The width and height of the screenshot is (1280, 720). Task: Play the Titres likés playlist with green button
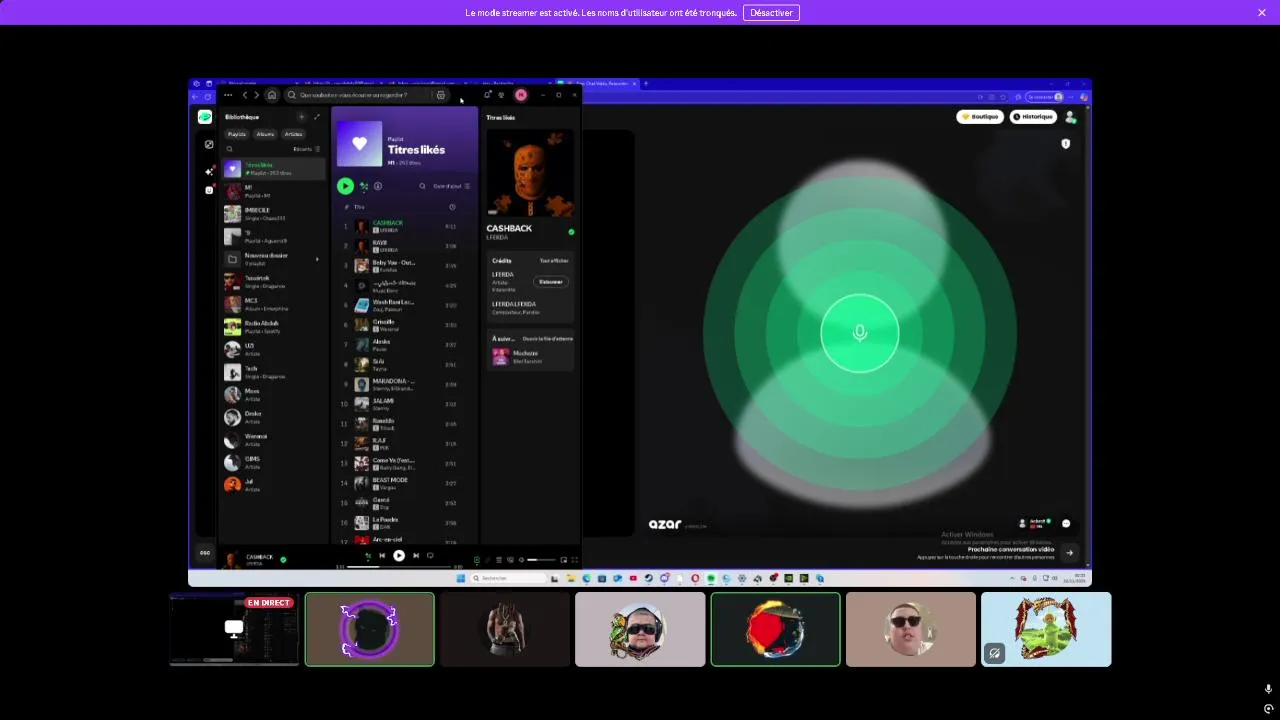coord(345,185)
